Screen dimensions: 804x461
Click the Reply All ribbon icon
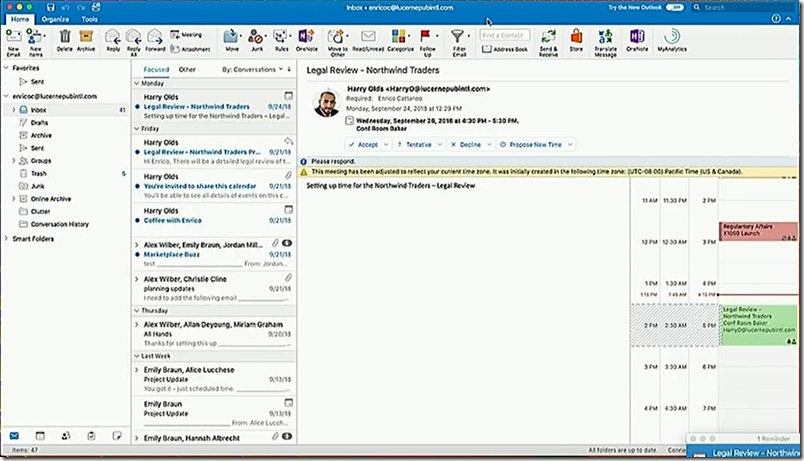click(134, 42)
